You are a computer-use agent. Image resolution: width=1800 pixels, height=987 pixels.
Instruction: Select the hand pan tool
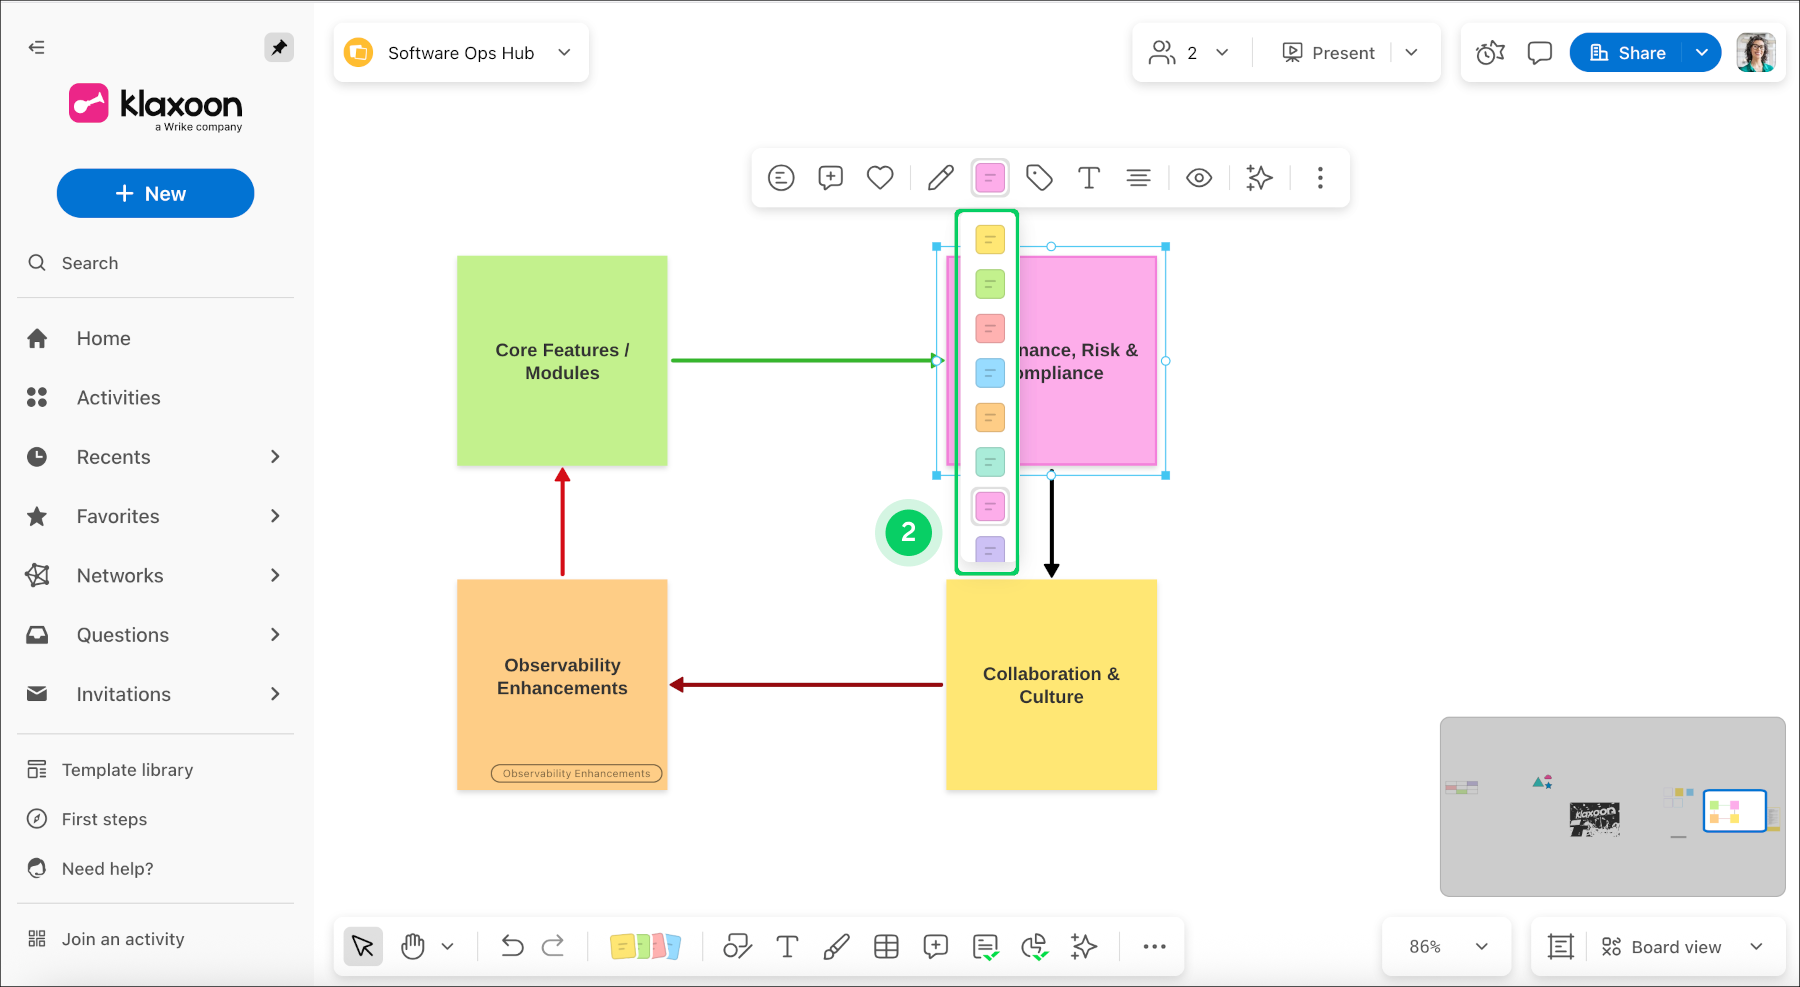click(x=413, y=946)
